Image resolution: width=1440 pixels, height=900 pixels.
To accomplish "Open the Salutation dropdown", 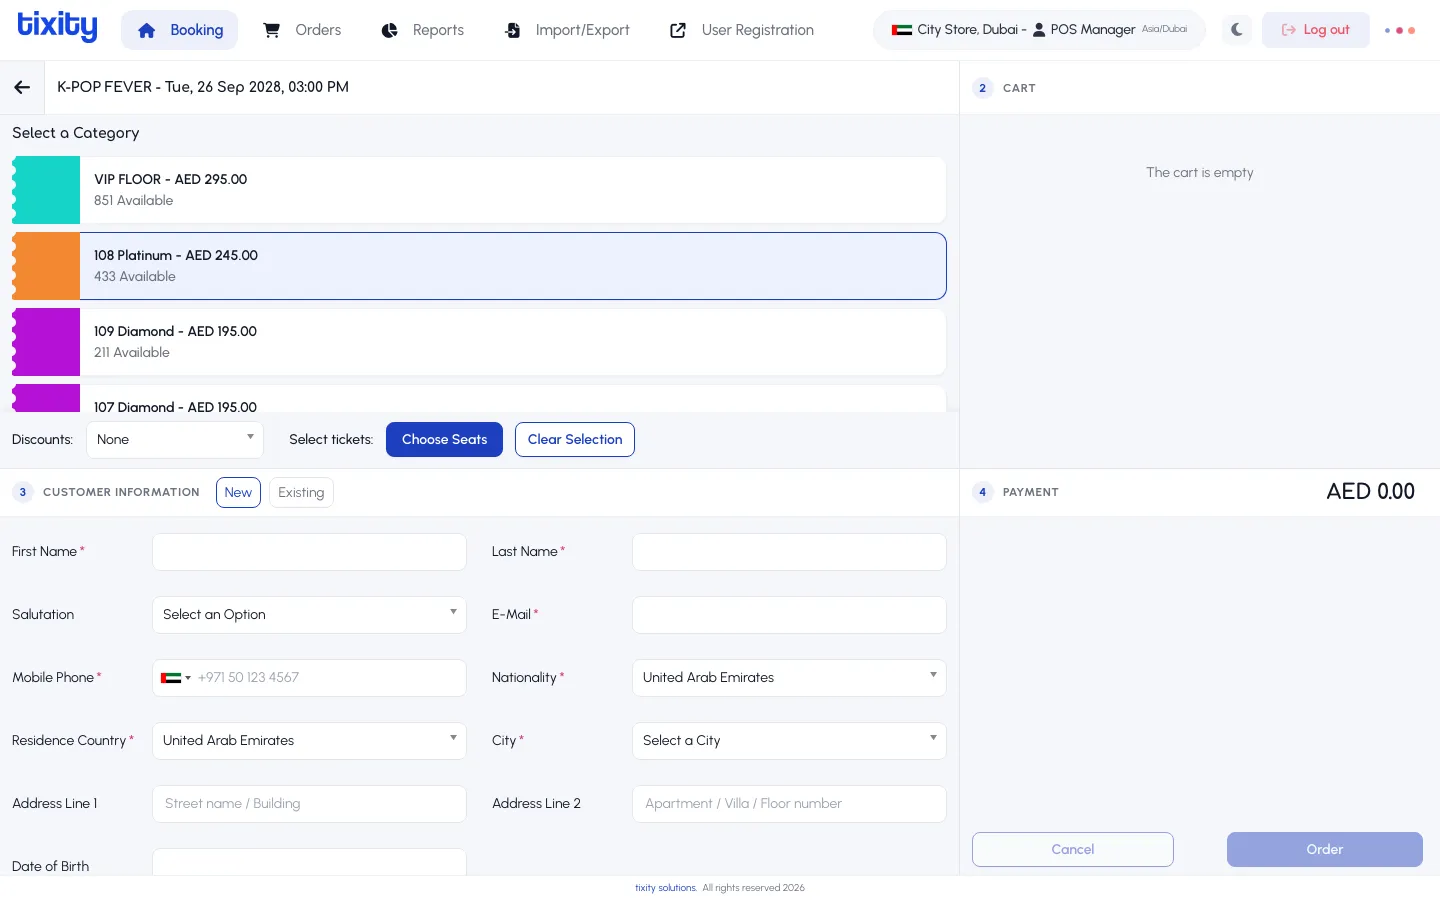I will [x=309, y=615].
